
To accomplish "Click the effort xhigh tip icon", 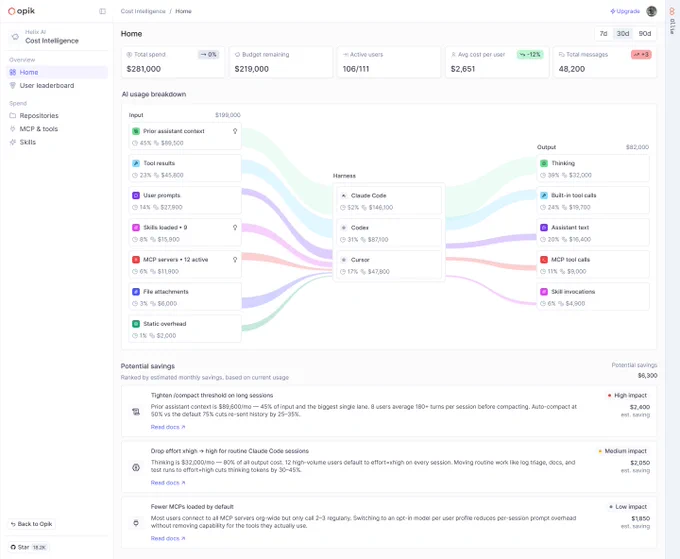I will point(136,467).
